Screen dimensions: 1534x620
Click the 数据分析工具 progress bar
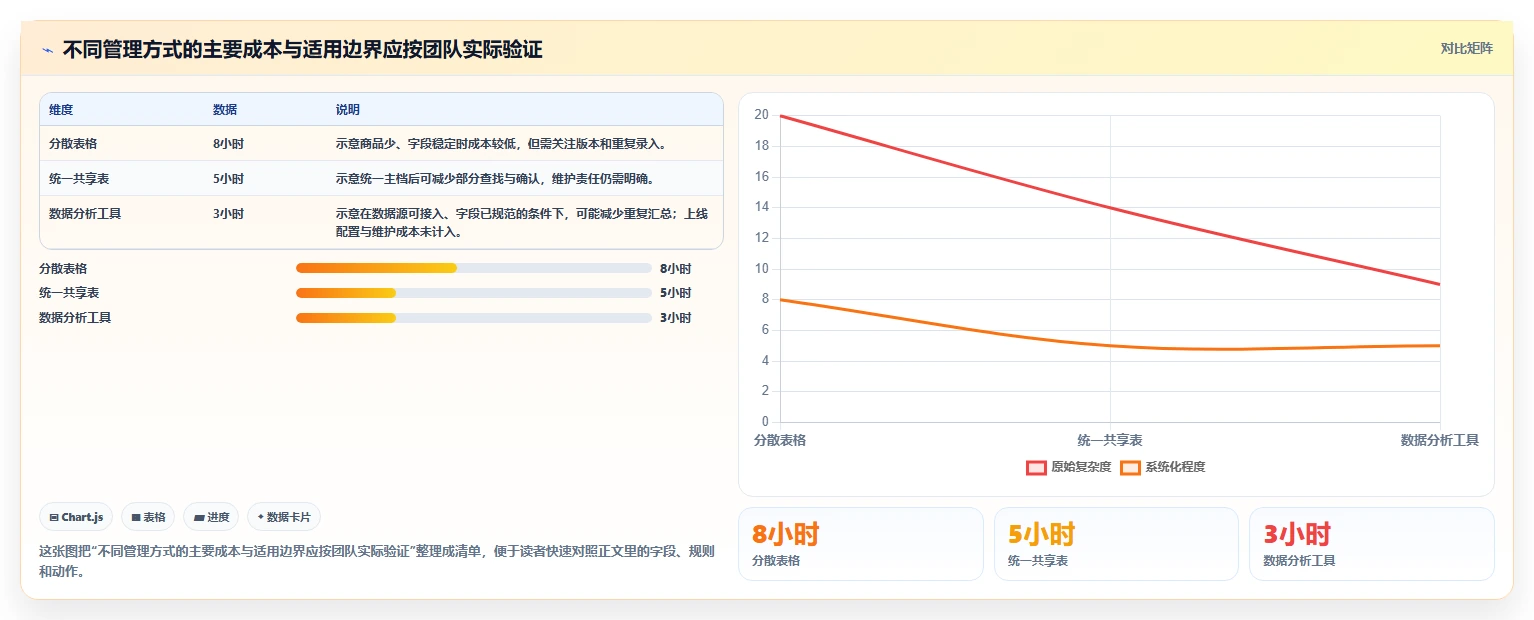(474, 318)
